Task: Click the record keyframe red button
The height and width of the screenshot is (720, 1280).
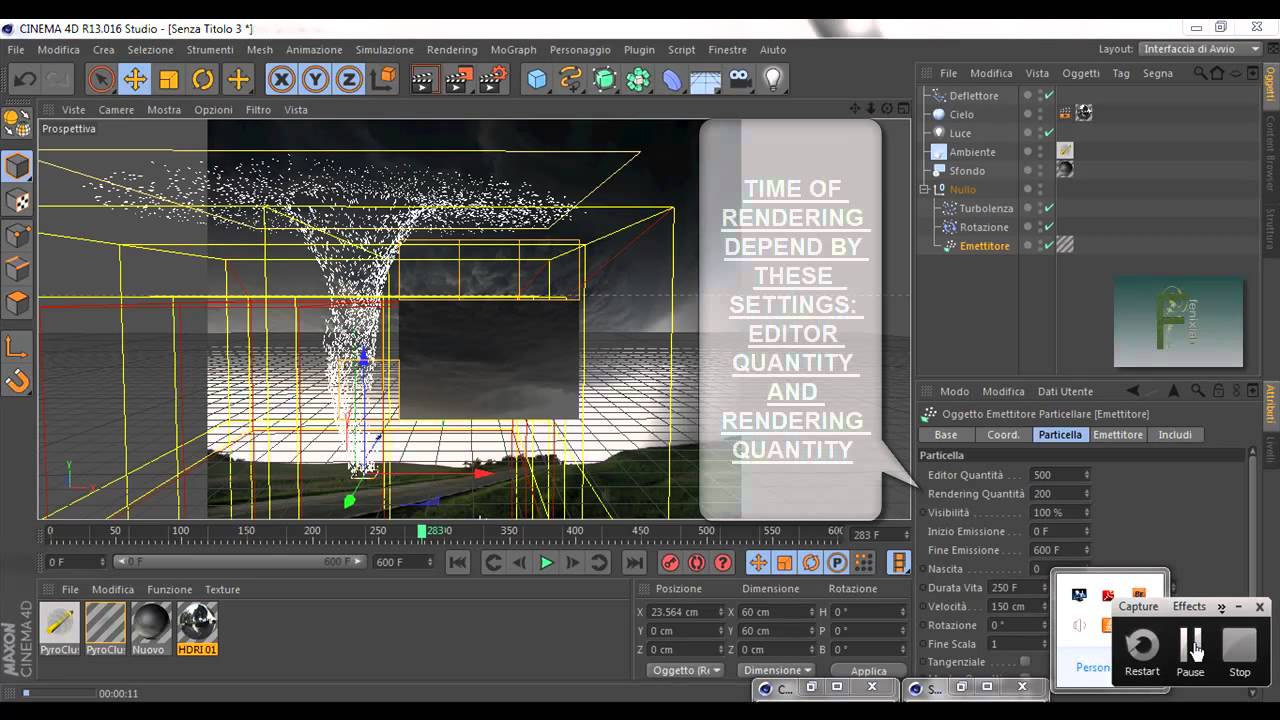Action: (671, 563)
